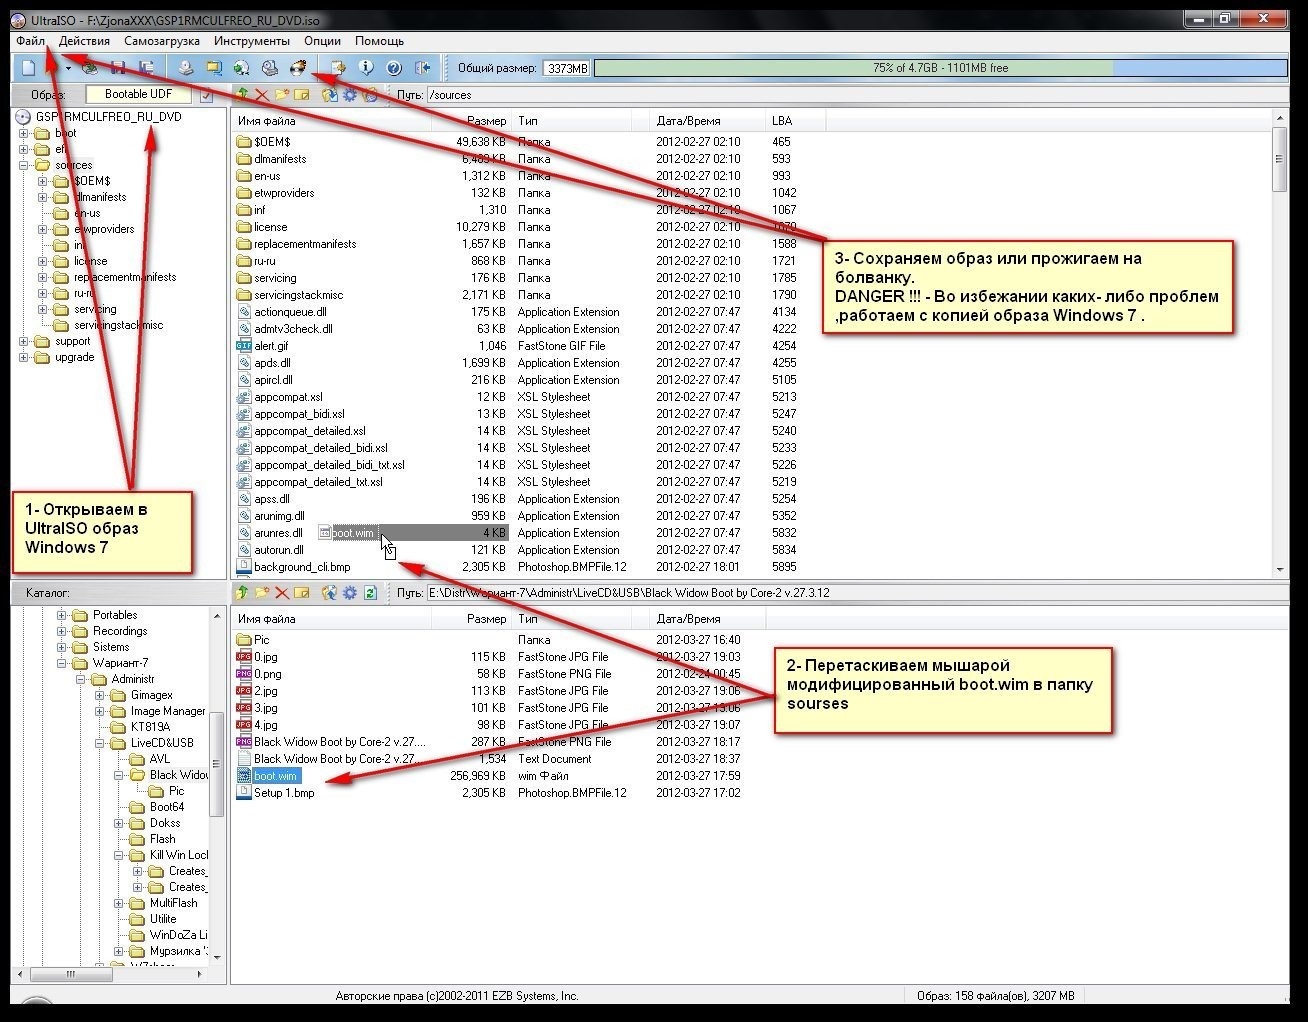The width and height of the screenshot is (1308, 1022).
Task: Open the Опции menu
Action: [322, 41]
